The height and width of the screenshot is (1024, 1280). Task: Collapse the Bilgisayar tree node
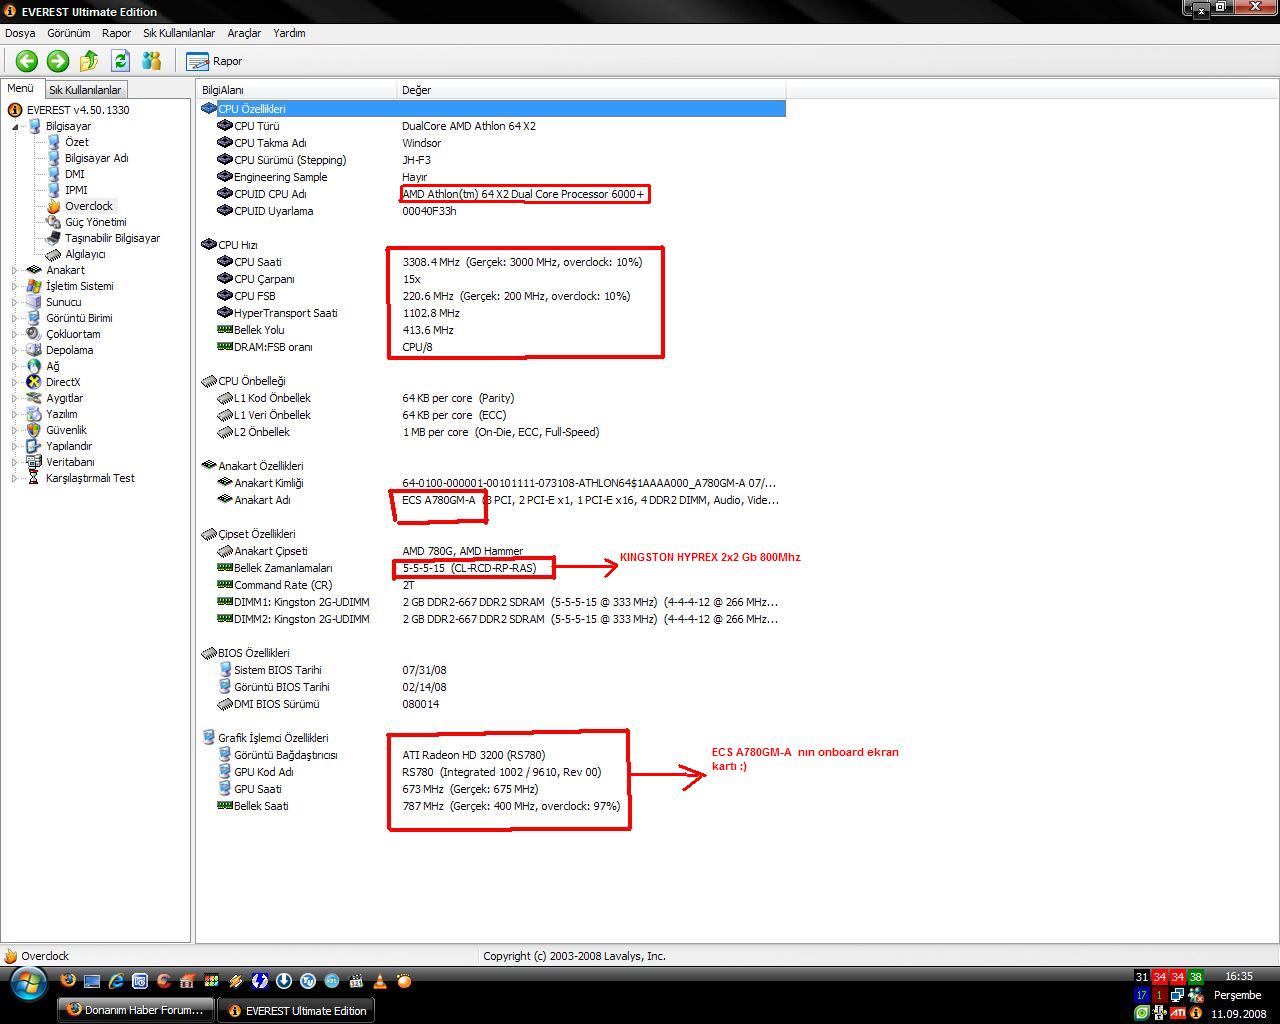pyautogui.click(x=15, y=126)
